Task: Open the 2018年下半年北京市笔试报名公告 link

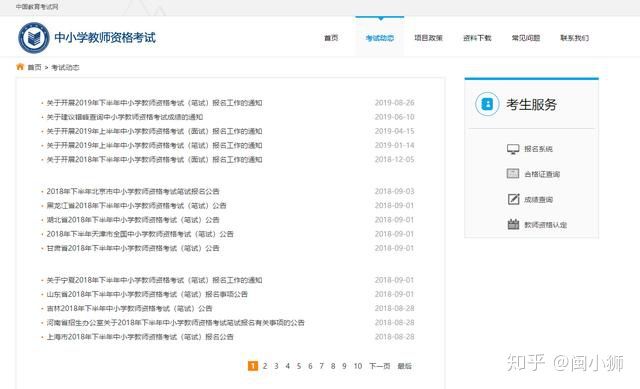Action: [x=133, y=191]
